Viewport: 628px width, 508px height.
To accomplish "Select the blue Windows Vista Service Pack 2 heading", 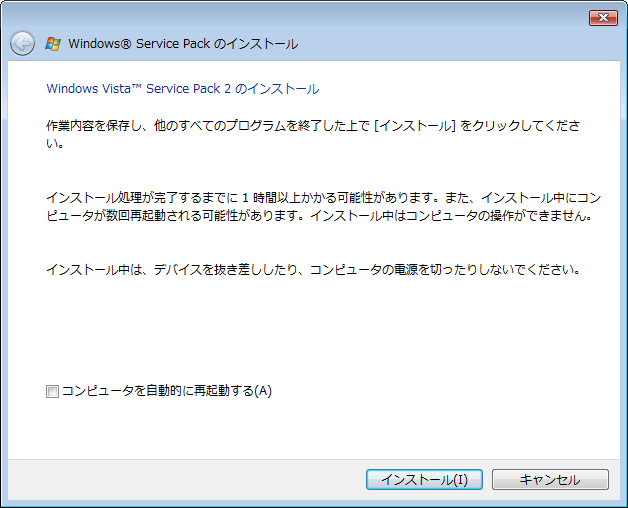I will point(183,89).
